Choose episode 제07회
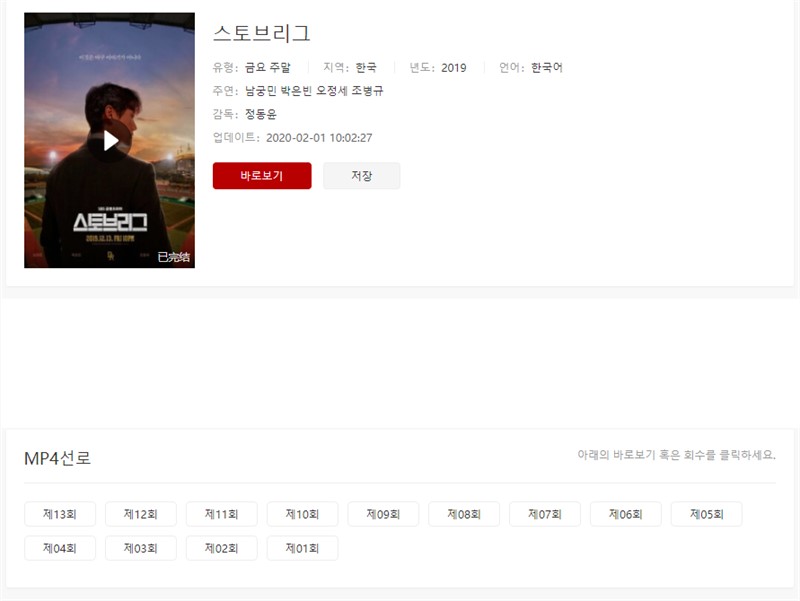Image resolution: width=800 pixels, height=601 pixels. [x=545, y=514]
